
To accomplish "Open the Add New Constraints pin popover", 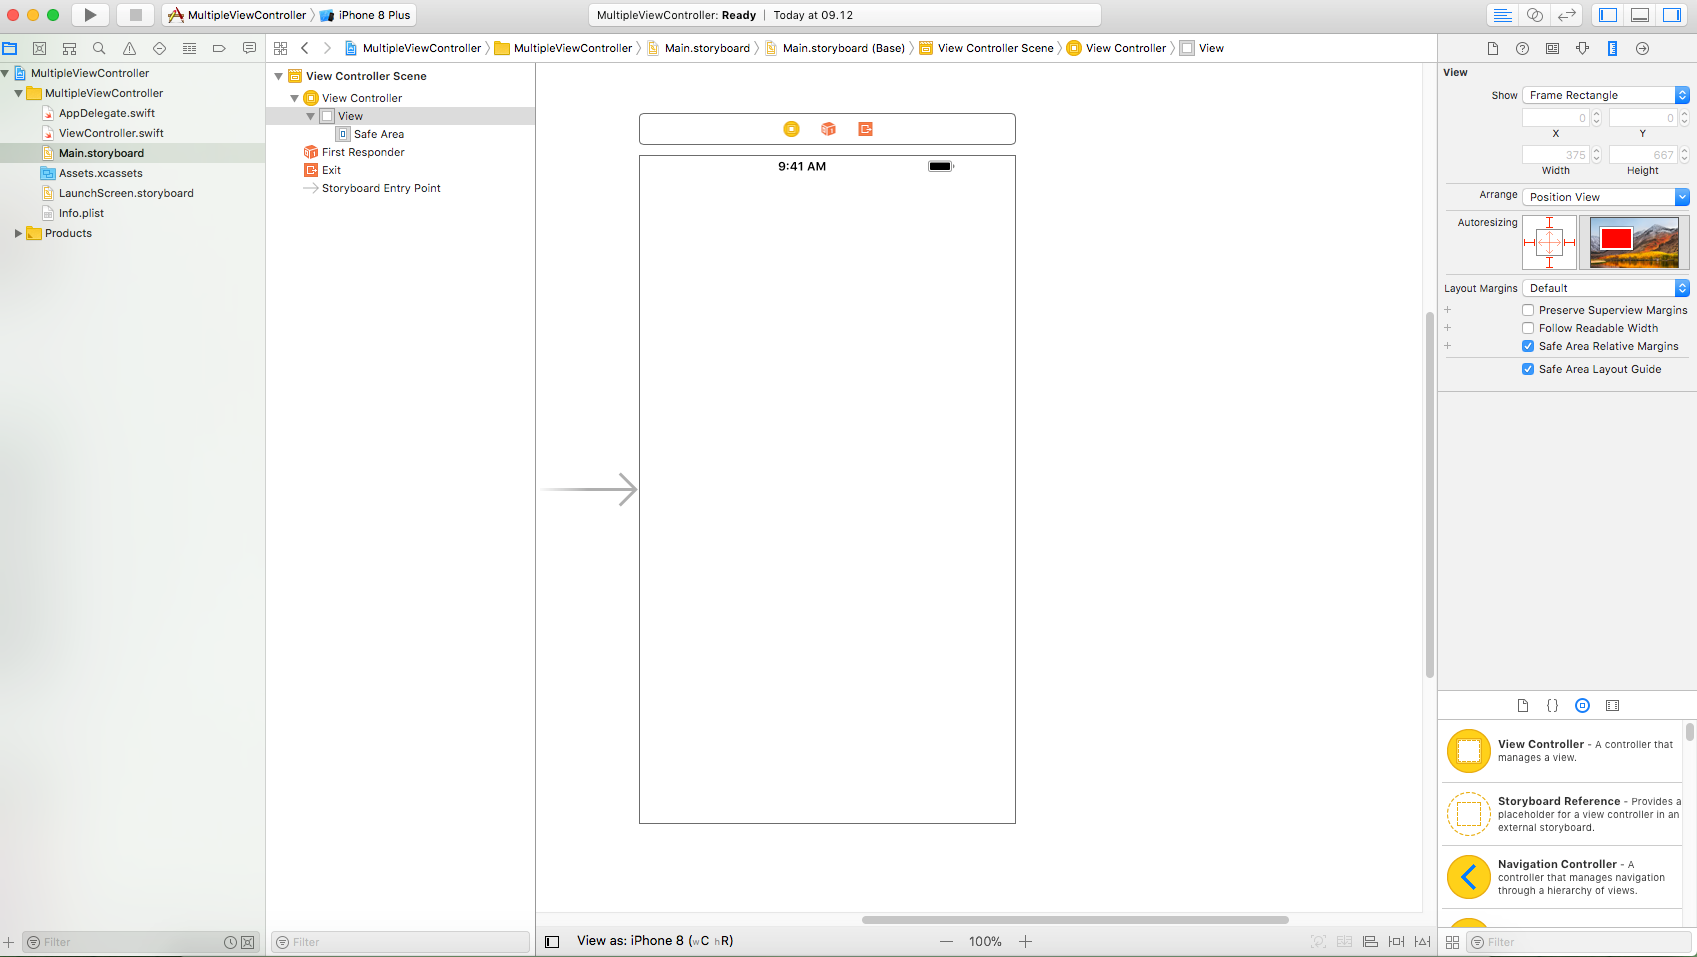I will tap(1396, 941).
